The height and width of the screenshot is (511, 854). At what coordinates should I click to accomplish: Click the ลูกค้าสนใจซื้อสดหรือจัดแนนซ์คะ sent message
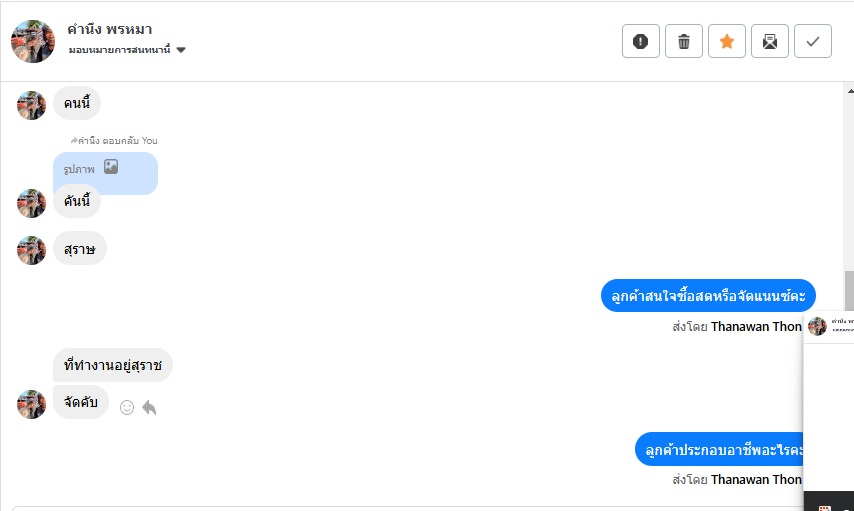(x=708, y=296)
